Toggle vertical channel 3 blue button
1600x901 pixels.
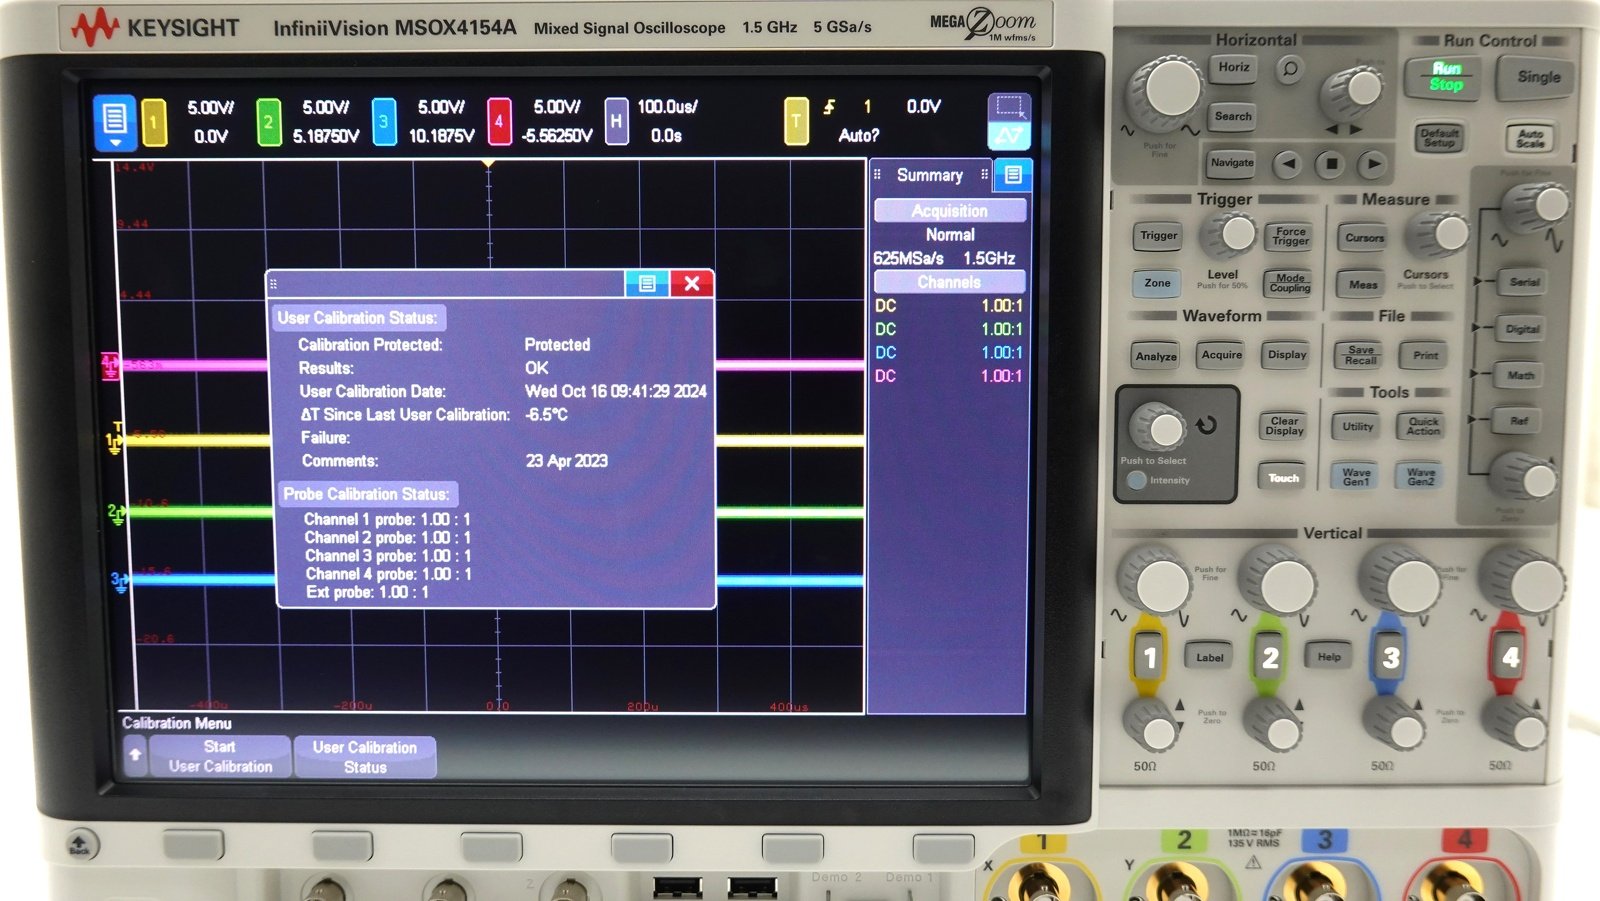tap(1390, 657)
